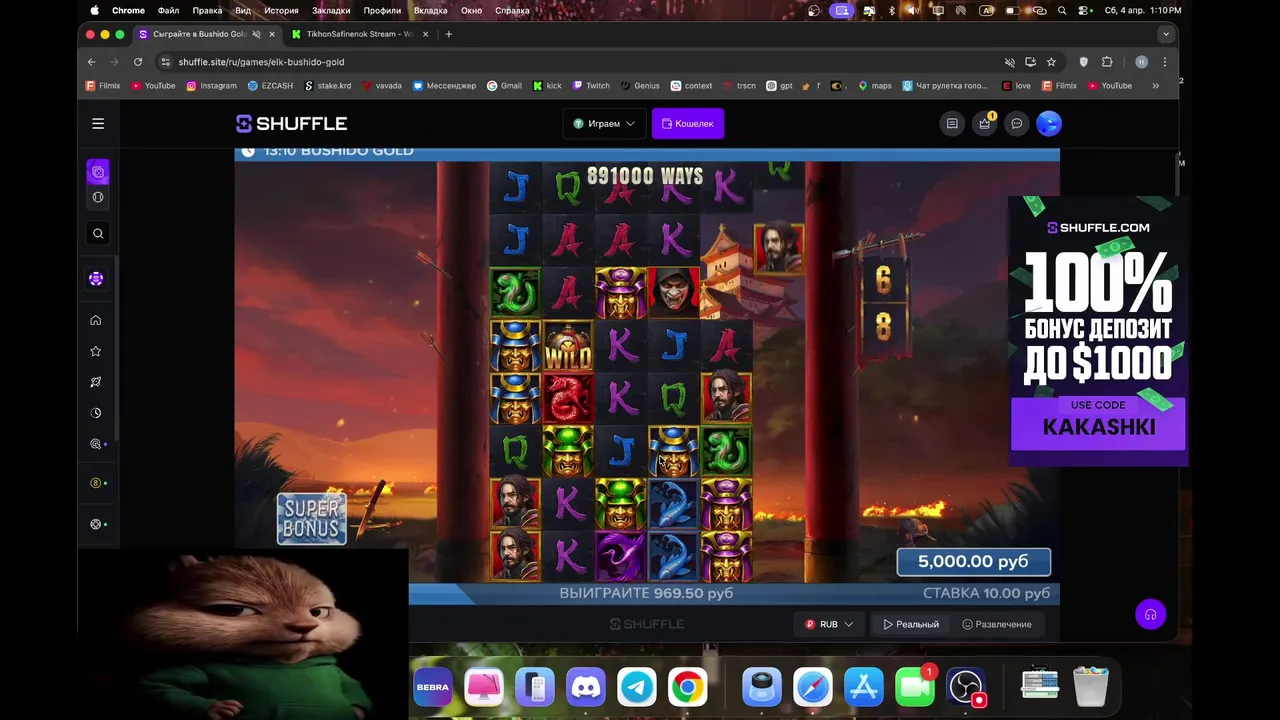The width and height of the screenshot is (1280, 720).
Task: Click the 5,000.00 руб balance box
Action: (x=973, y=562)
